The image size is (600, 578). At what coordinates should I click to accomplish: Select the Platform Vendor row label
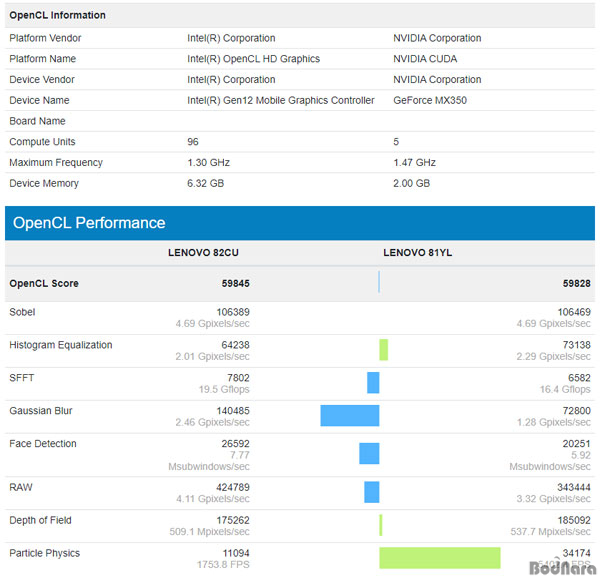[x=45, y=38]
